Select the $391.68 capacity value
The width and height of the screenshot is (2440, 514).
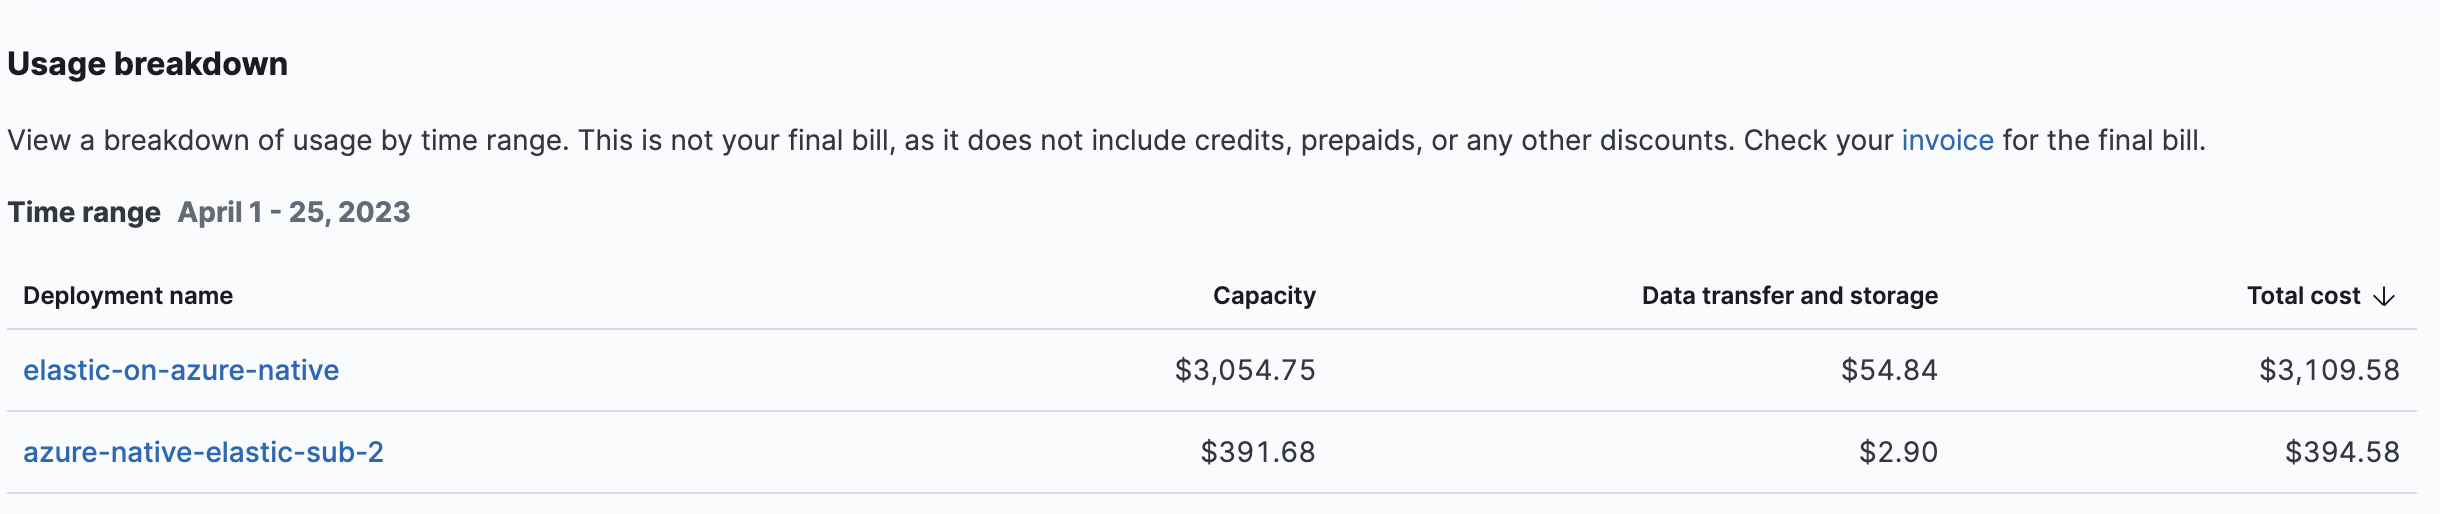[1258, 452]
